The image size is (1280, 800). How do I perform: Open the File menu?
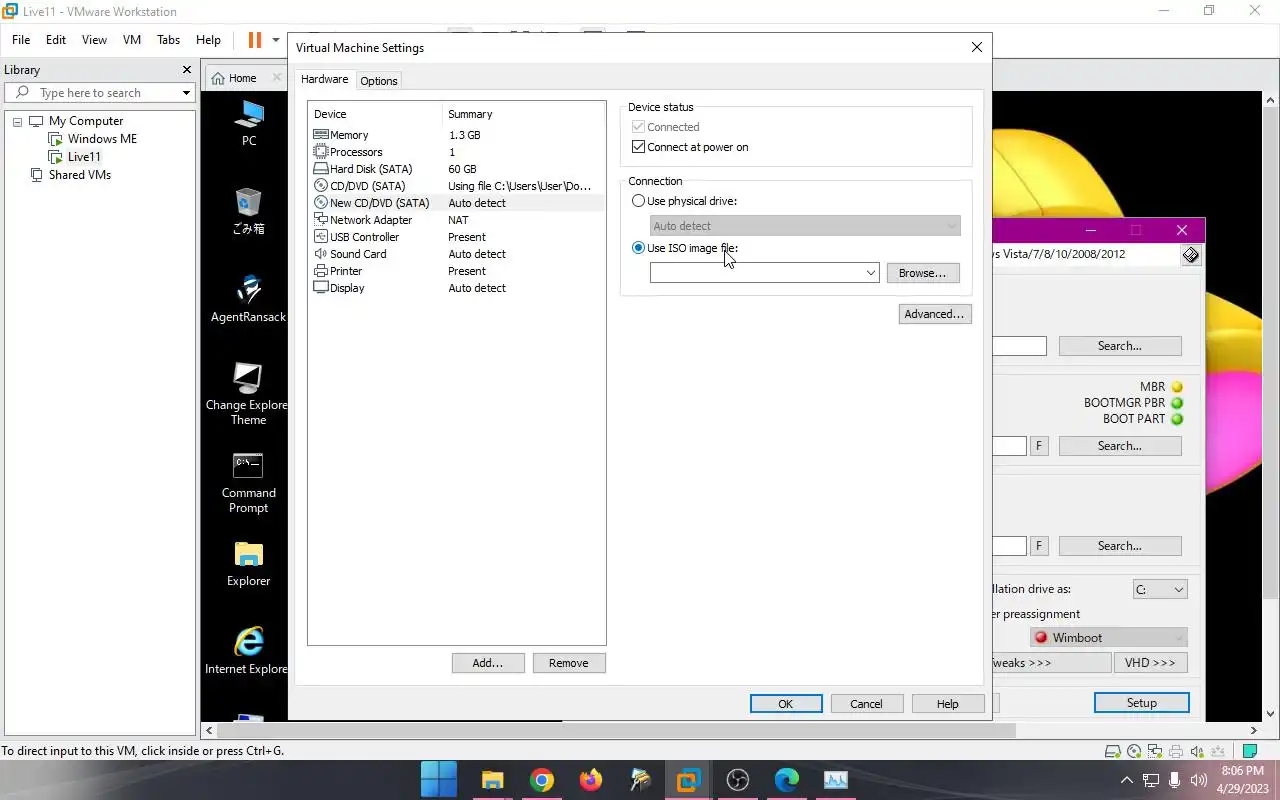21,40
